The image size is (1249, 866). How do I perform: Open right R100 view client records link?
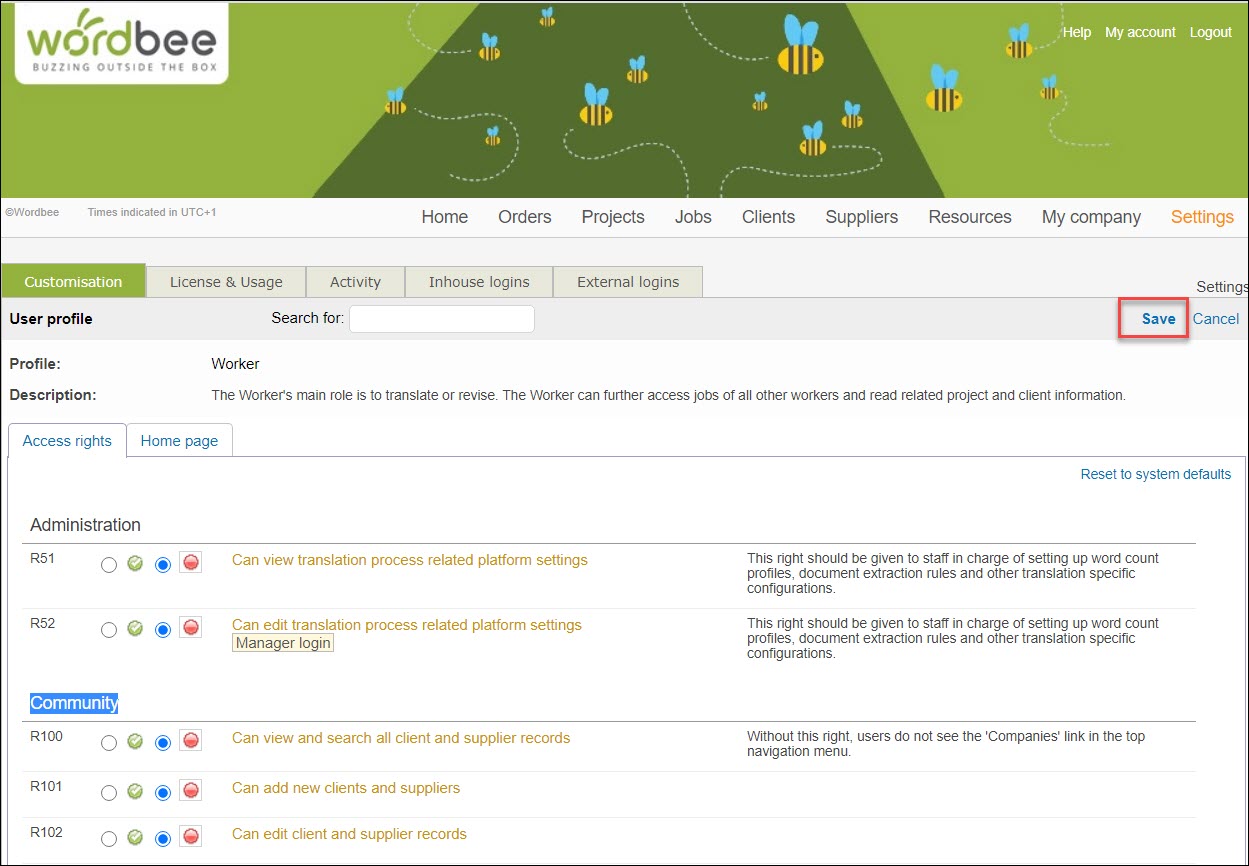point(401,738)
